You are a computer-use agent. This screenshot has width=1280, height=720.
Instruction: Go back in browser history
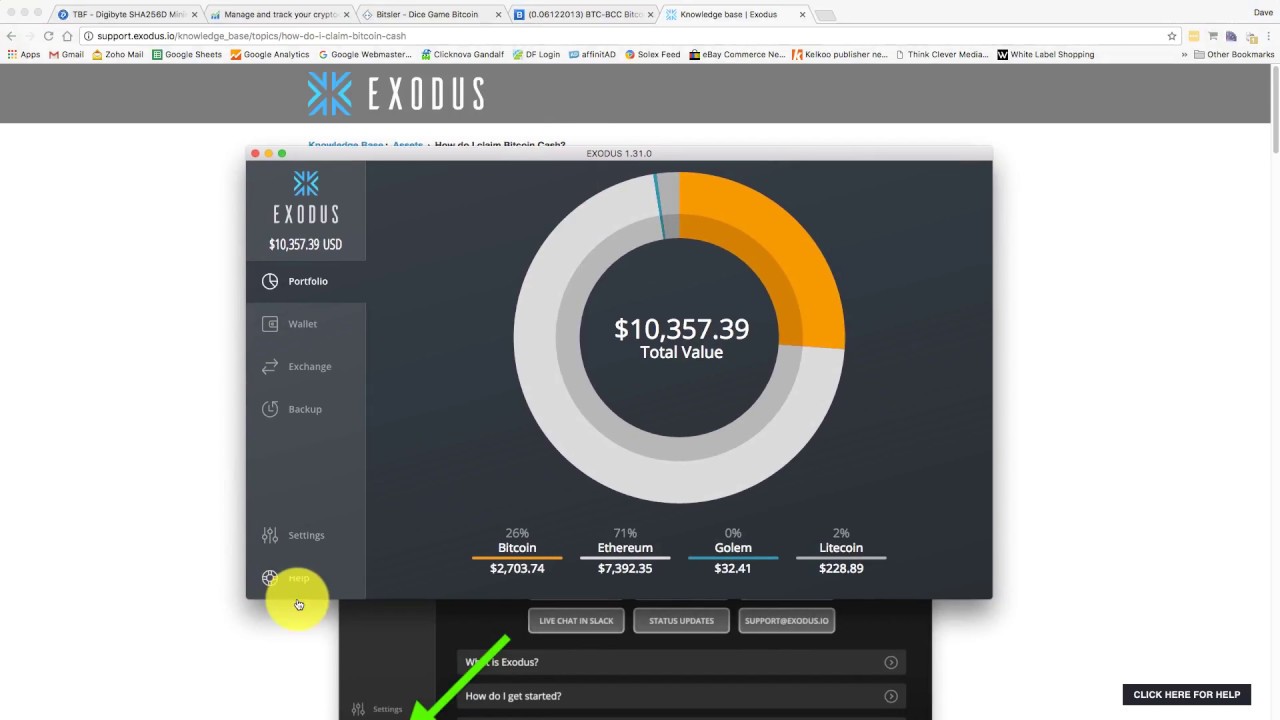tap(11, 36)
